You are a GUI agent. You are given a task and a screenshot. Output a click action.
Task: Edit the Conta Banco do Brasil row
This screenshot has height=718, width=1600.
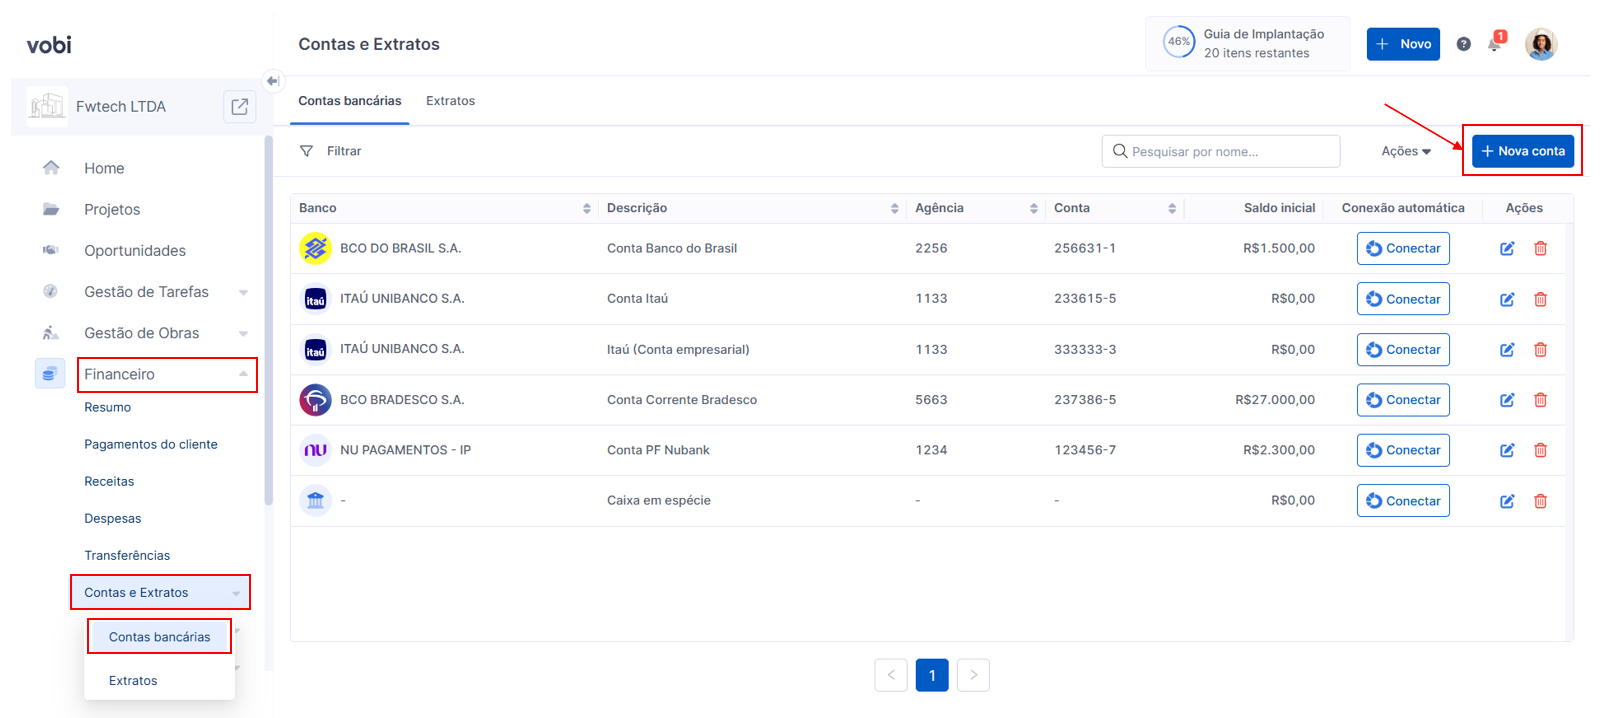(x=1507, y=249)
